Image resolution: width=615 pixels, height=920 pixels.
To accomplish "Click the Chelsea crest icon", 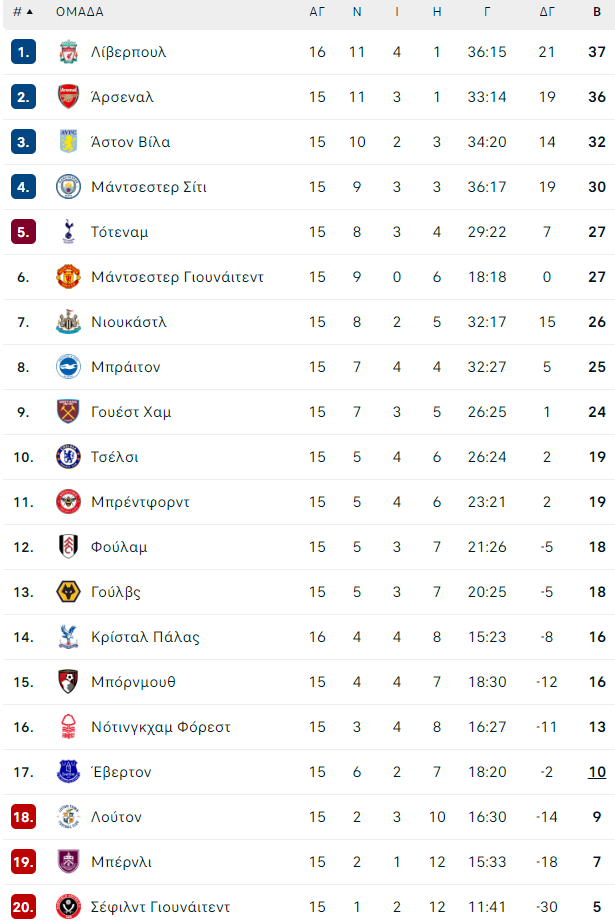I will pos(68,457).
